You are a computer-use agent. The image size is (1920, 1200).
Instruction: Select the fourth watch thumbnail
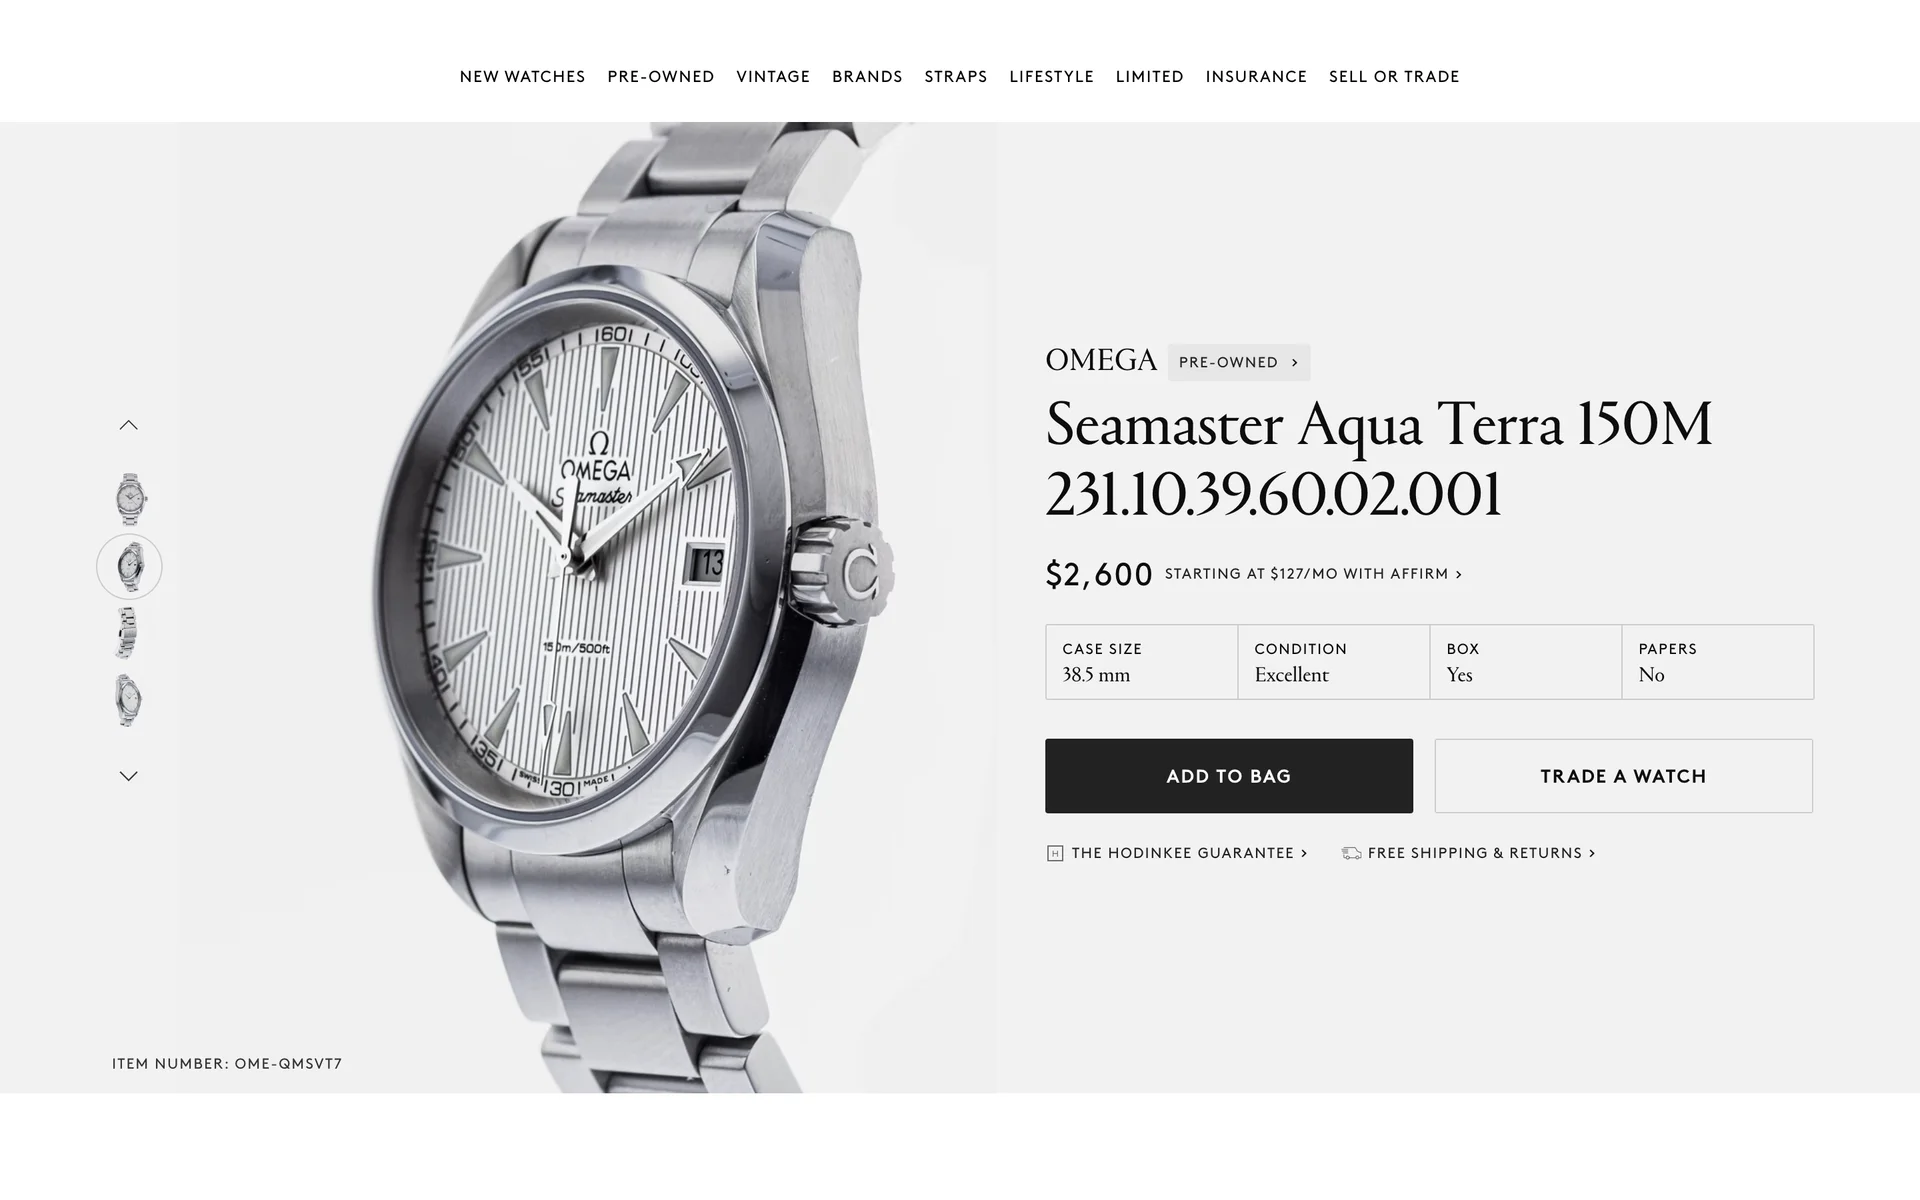point(128,700)
